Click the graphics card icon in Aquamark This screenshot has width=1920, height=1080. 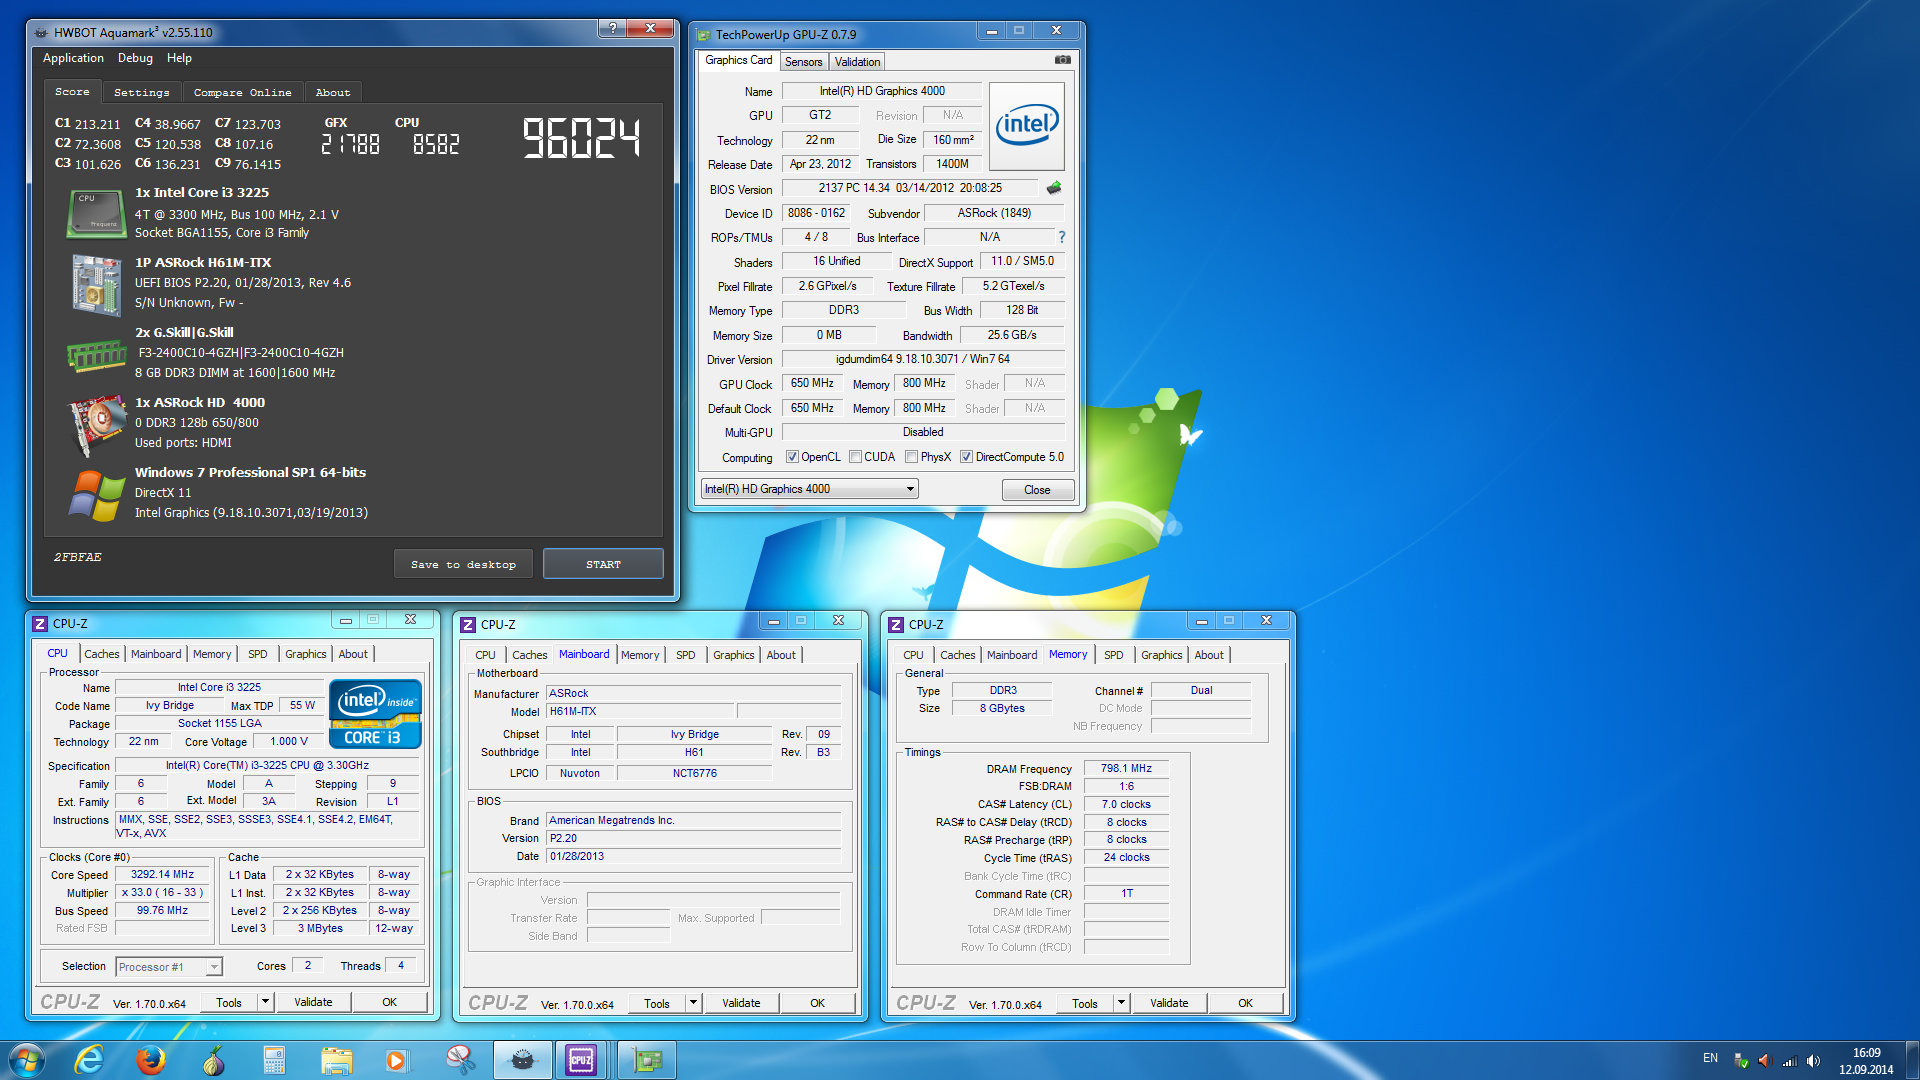tap(96, 425)
